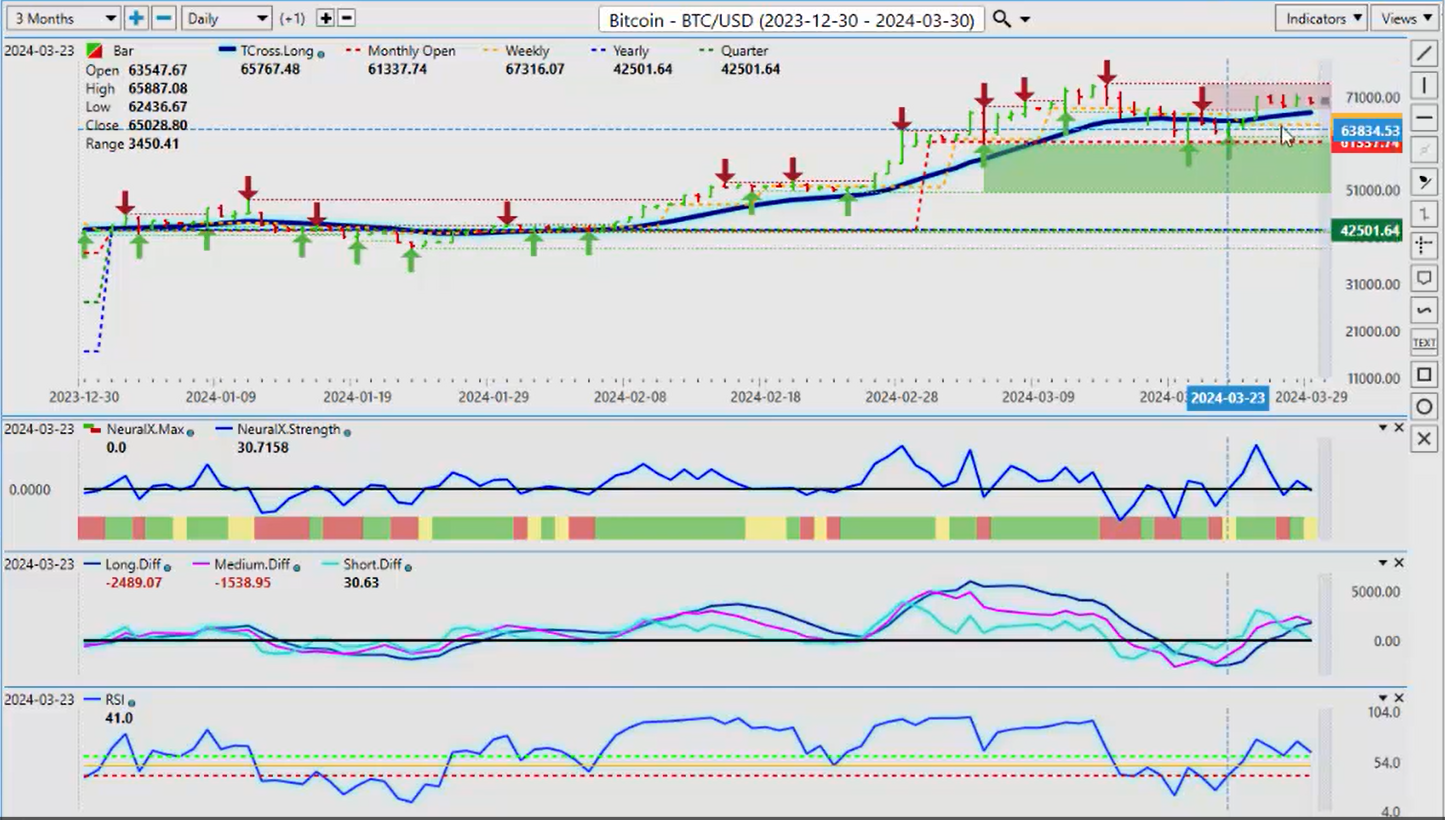Select the ellipse drawing tool
This screenshot has height=820, width=1445.
[x=1424, y=407]
